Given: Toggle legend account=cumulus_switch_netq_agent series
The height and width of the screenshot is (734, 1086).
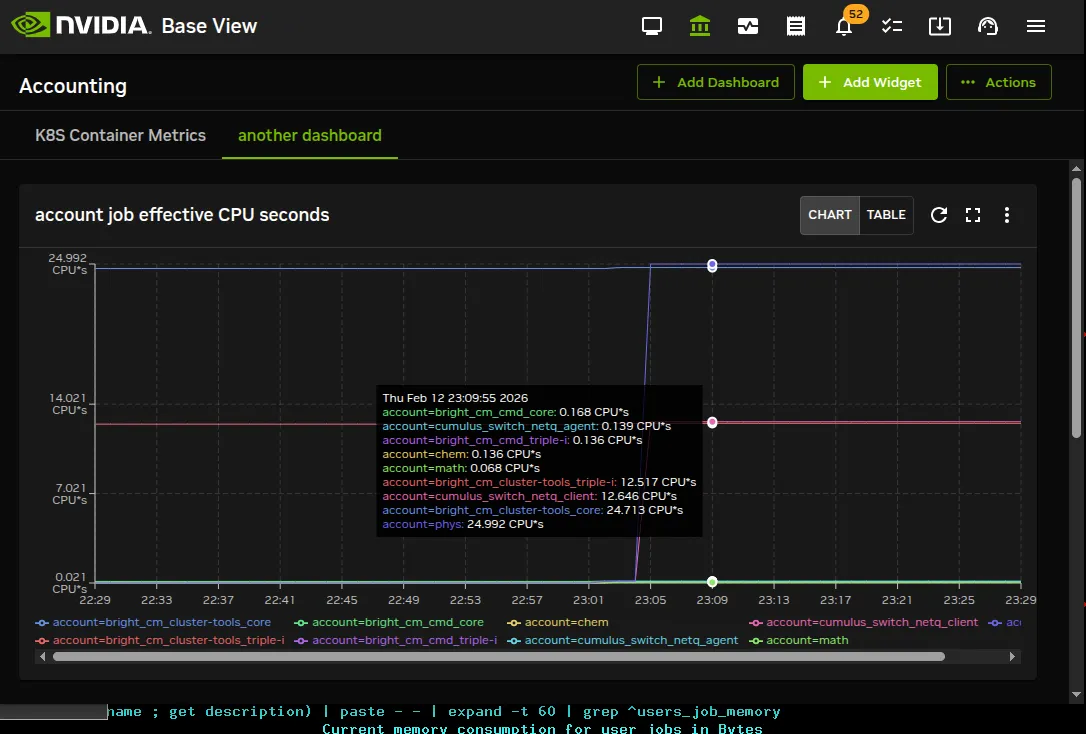Looking at the screenshot, I should coord(623,641).
